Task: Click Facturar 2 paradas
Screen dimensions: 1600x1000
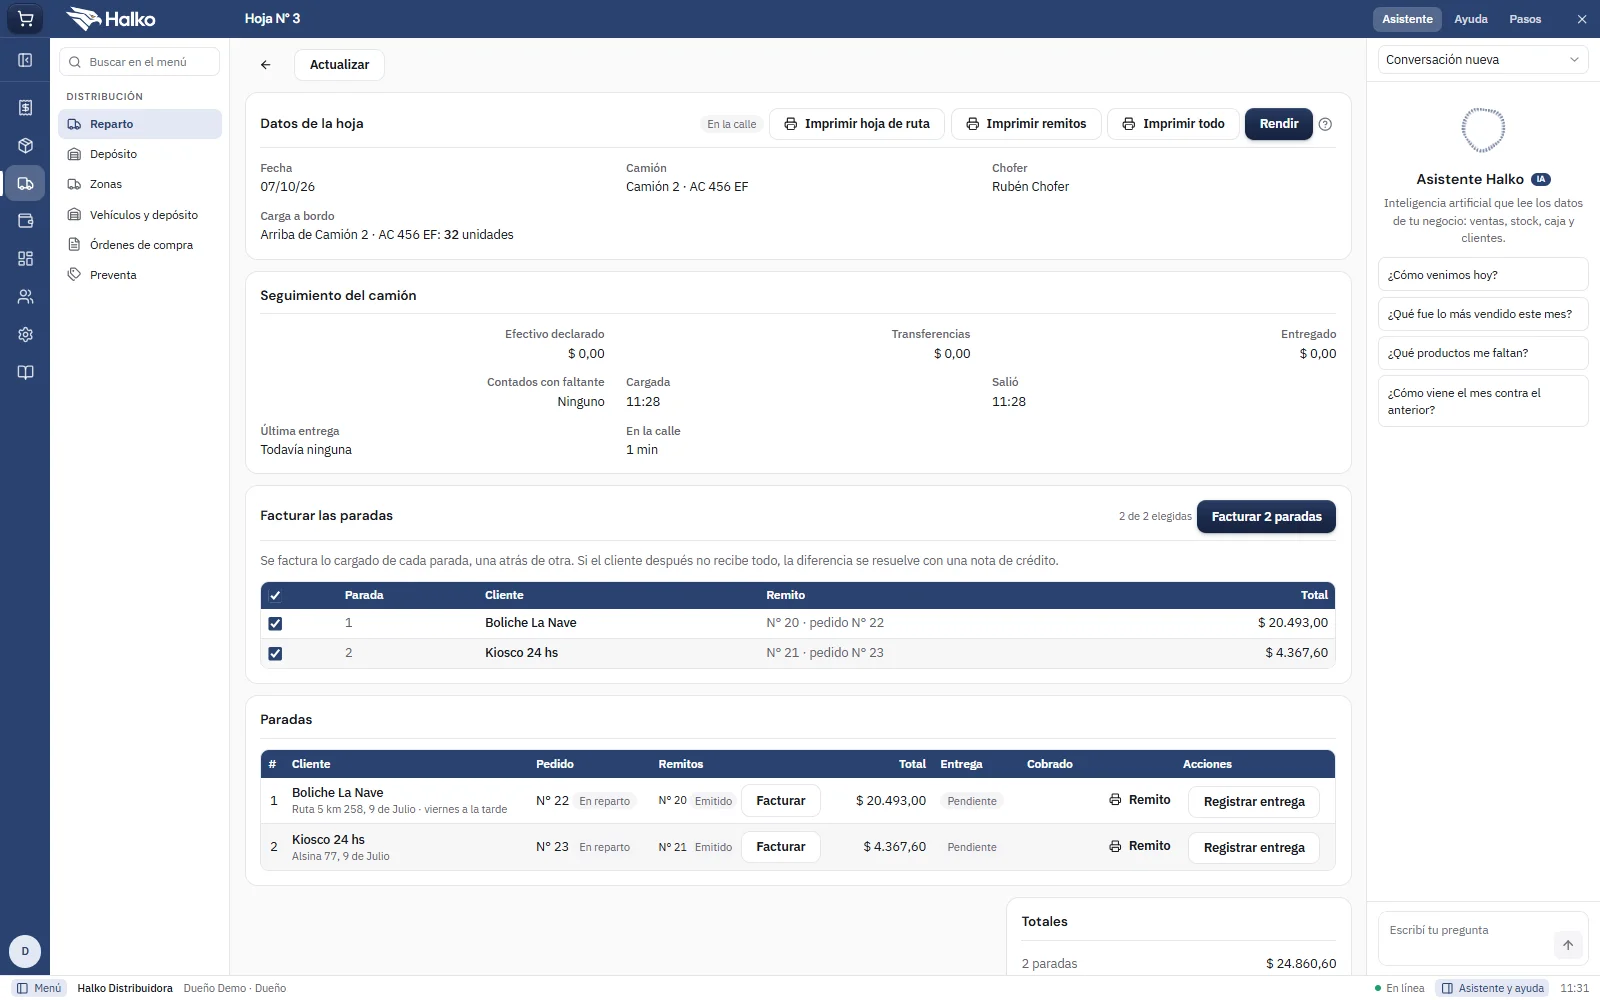Action: coord(1266,517)
